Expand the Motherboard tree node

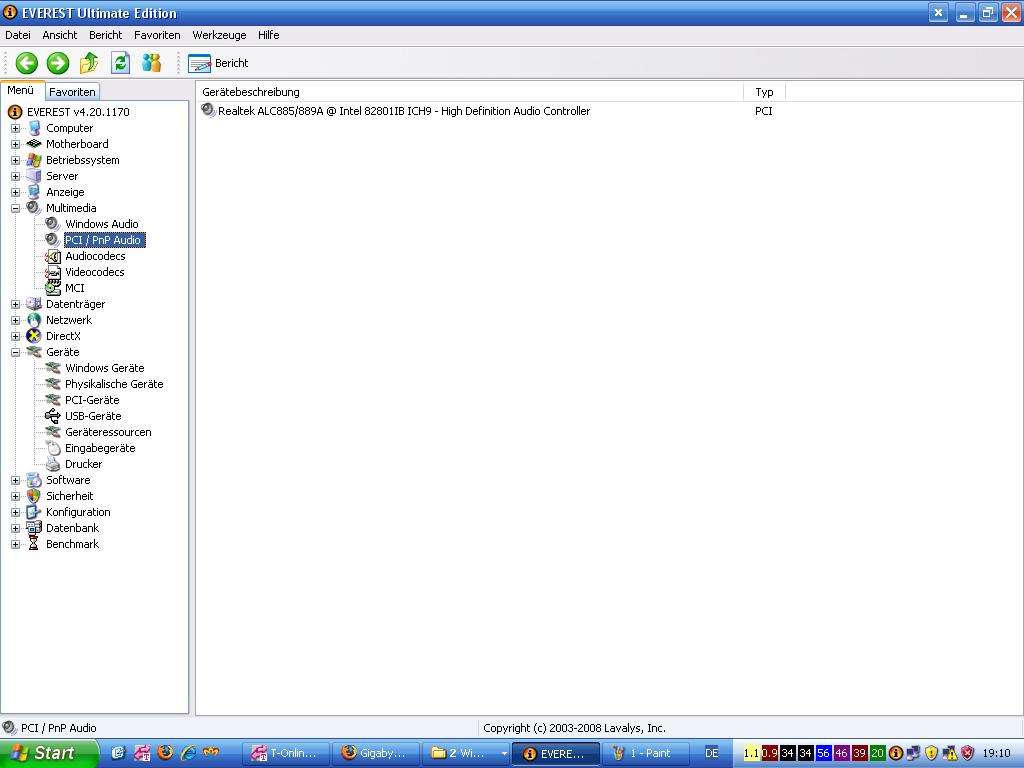pos(16,144)
